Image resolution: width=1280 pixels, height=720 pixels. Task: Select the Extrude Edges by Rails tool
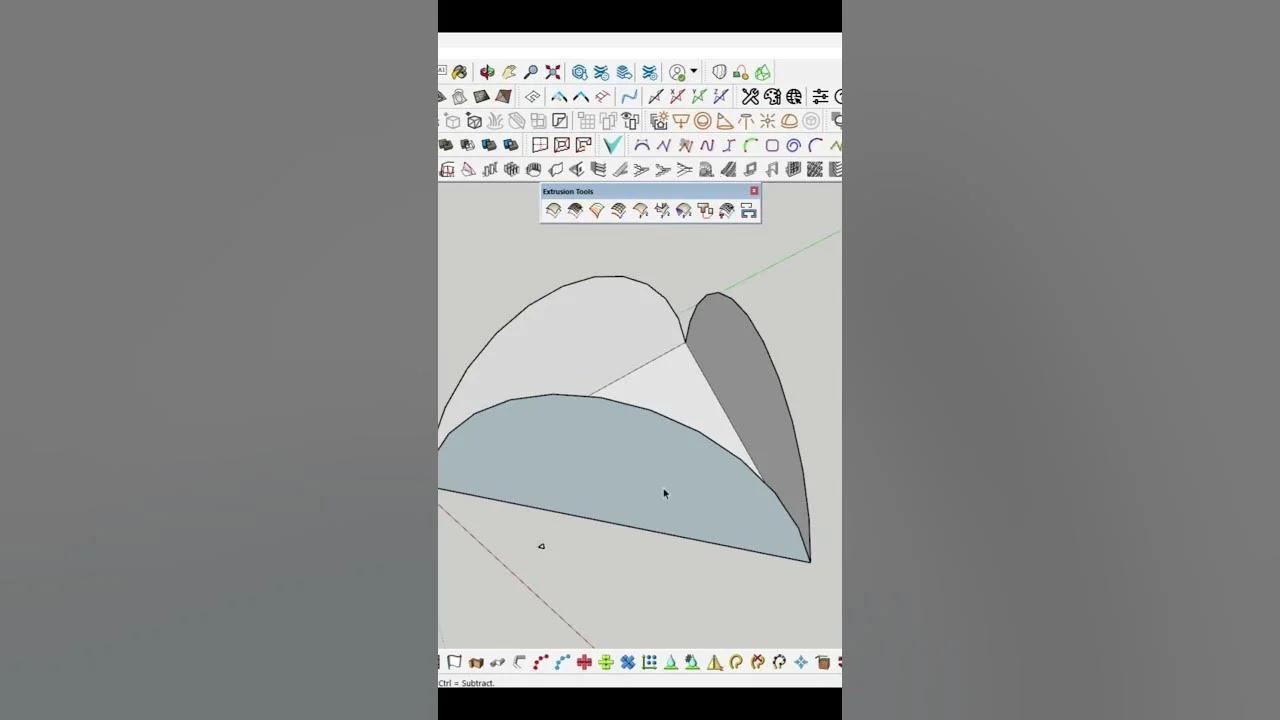point(555,210)
